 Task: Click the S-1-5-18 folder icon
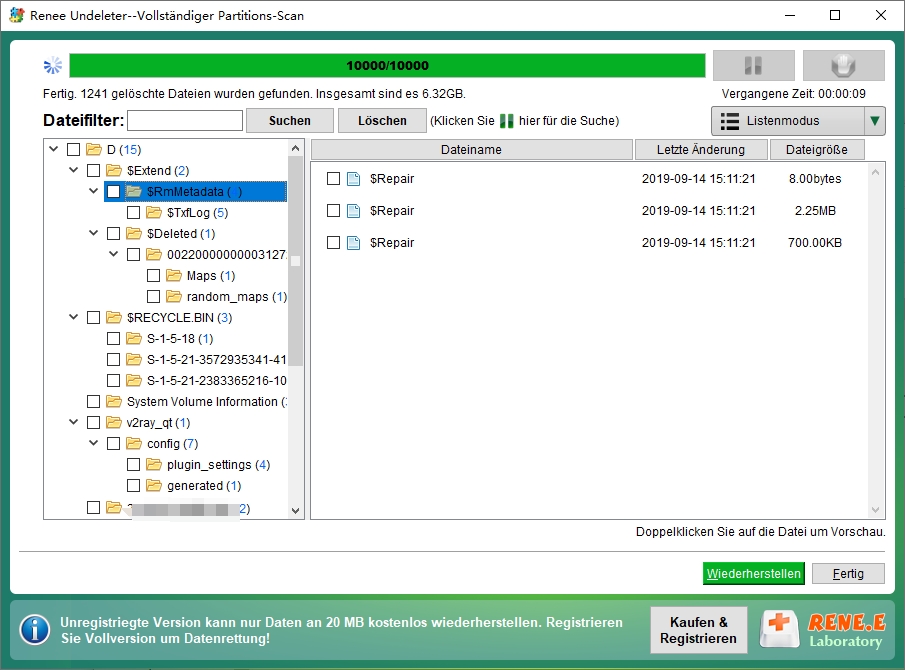[134, 338]
